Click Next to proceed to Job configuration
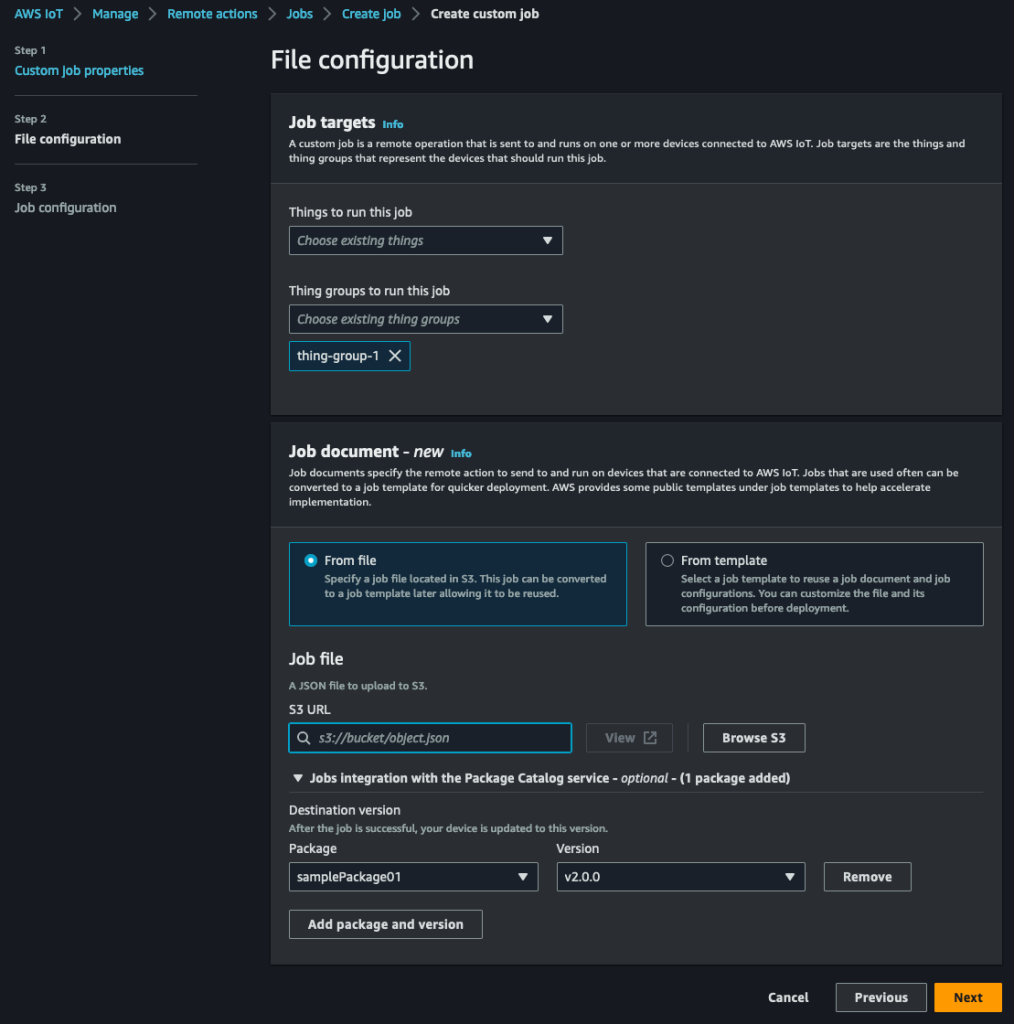The image size is (1014, 1024). [967, 997]
